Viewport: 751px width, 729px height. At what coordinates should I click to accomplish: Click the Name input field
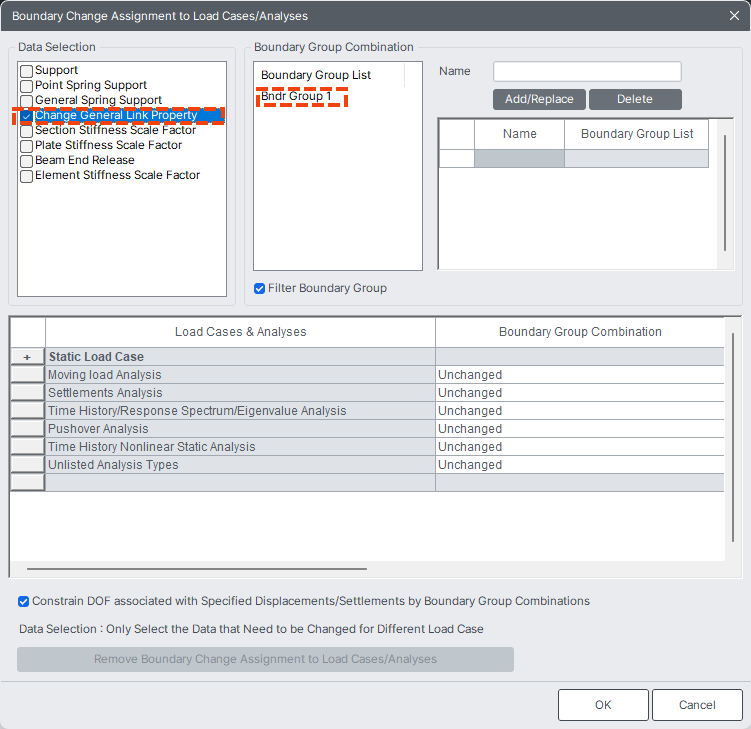587,72
